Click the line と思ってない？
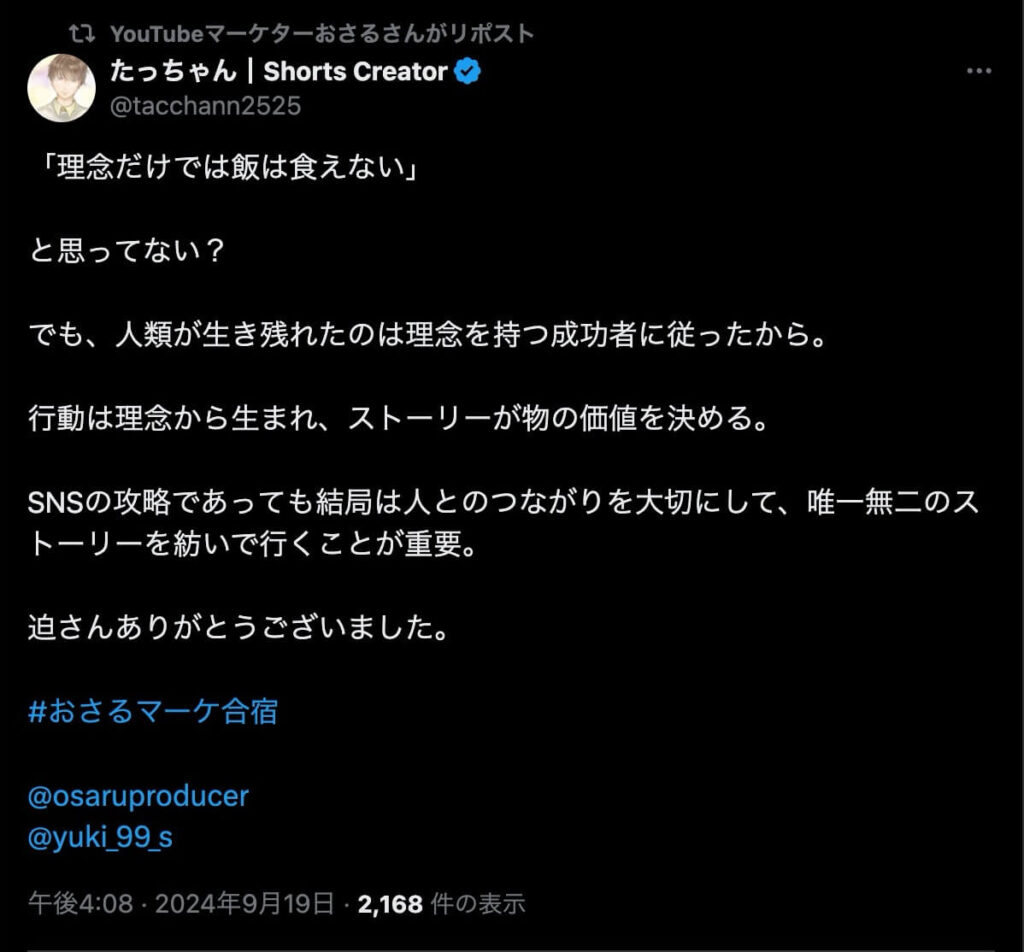Screen dimensions: 1024x952 click(127, 251)
